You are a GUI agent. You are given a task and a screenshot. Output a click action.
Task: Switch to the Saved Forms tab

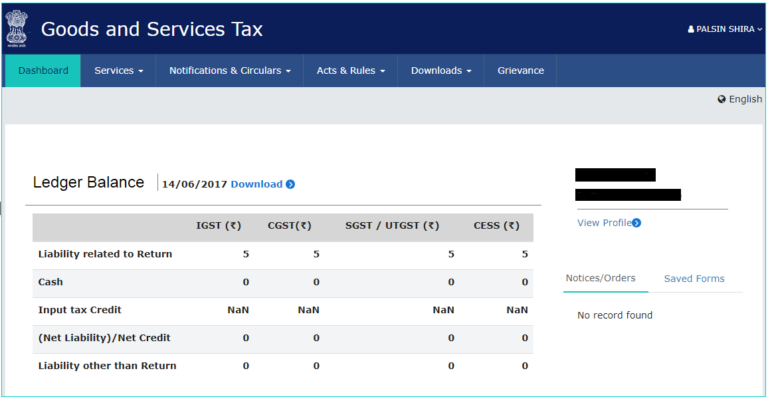click(x=694, y=278)
